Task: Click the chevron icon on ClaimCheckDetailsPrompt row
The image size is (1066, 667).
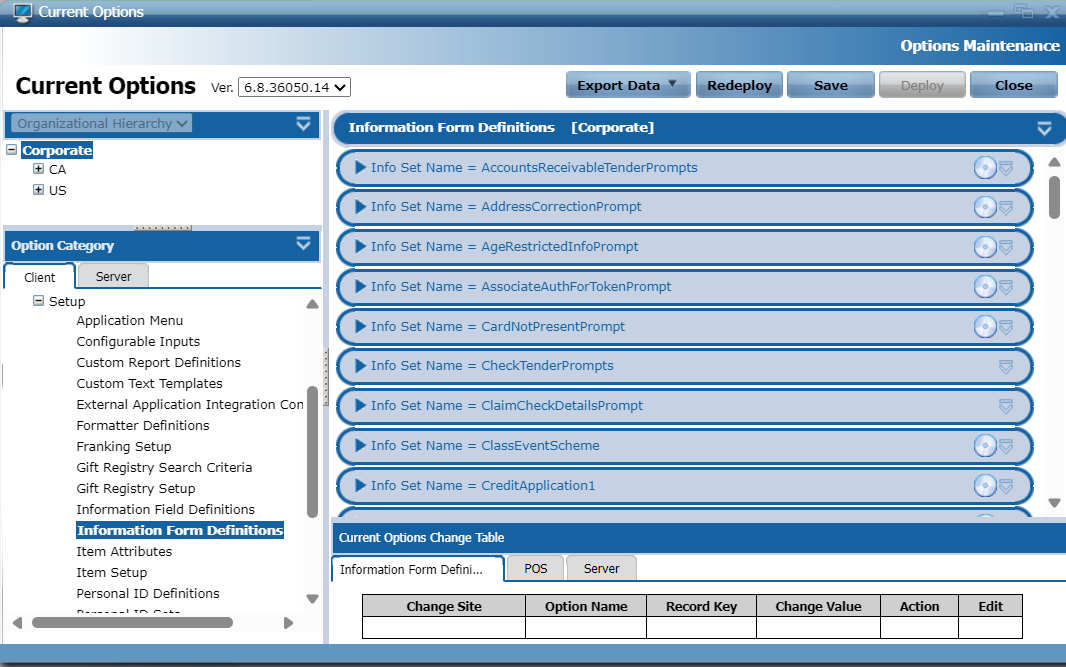Action: tap(1006, 406)
